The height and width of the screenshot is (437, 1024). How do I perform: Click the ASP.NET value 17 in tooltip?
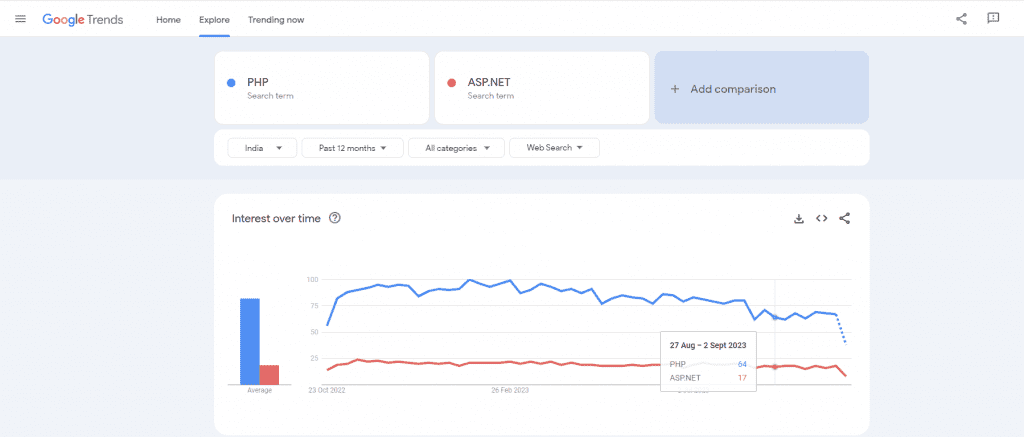[x=742, y=378]
